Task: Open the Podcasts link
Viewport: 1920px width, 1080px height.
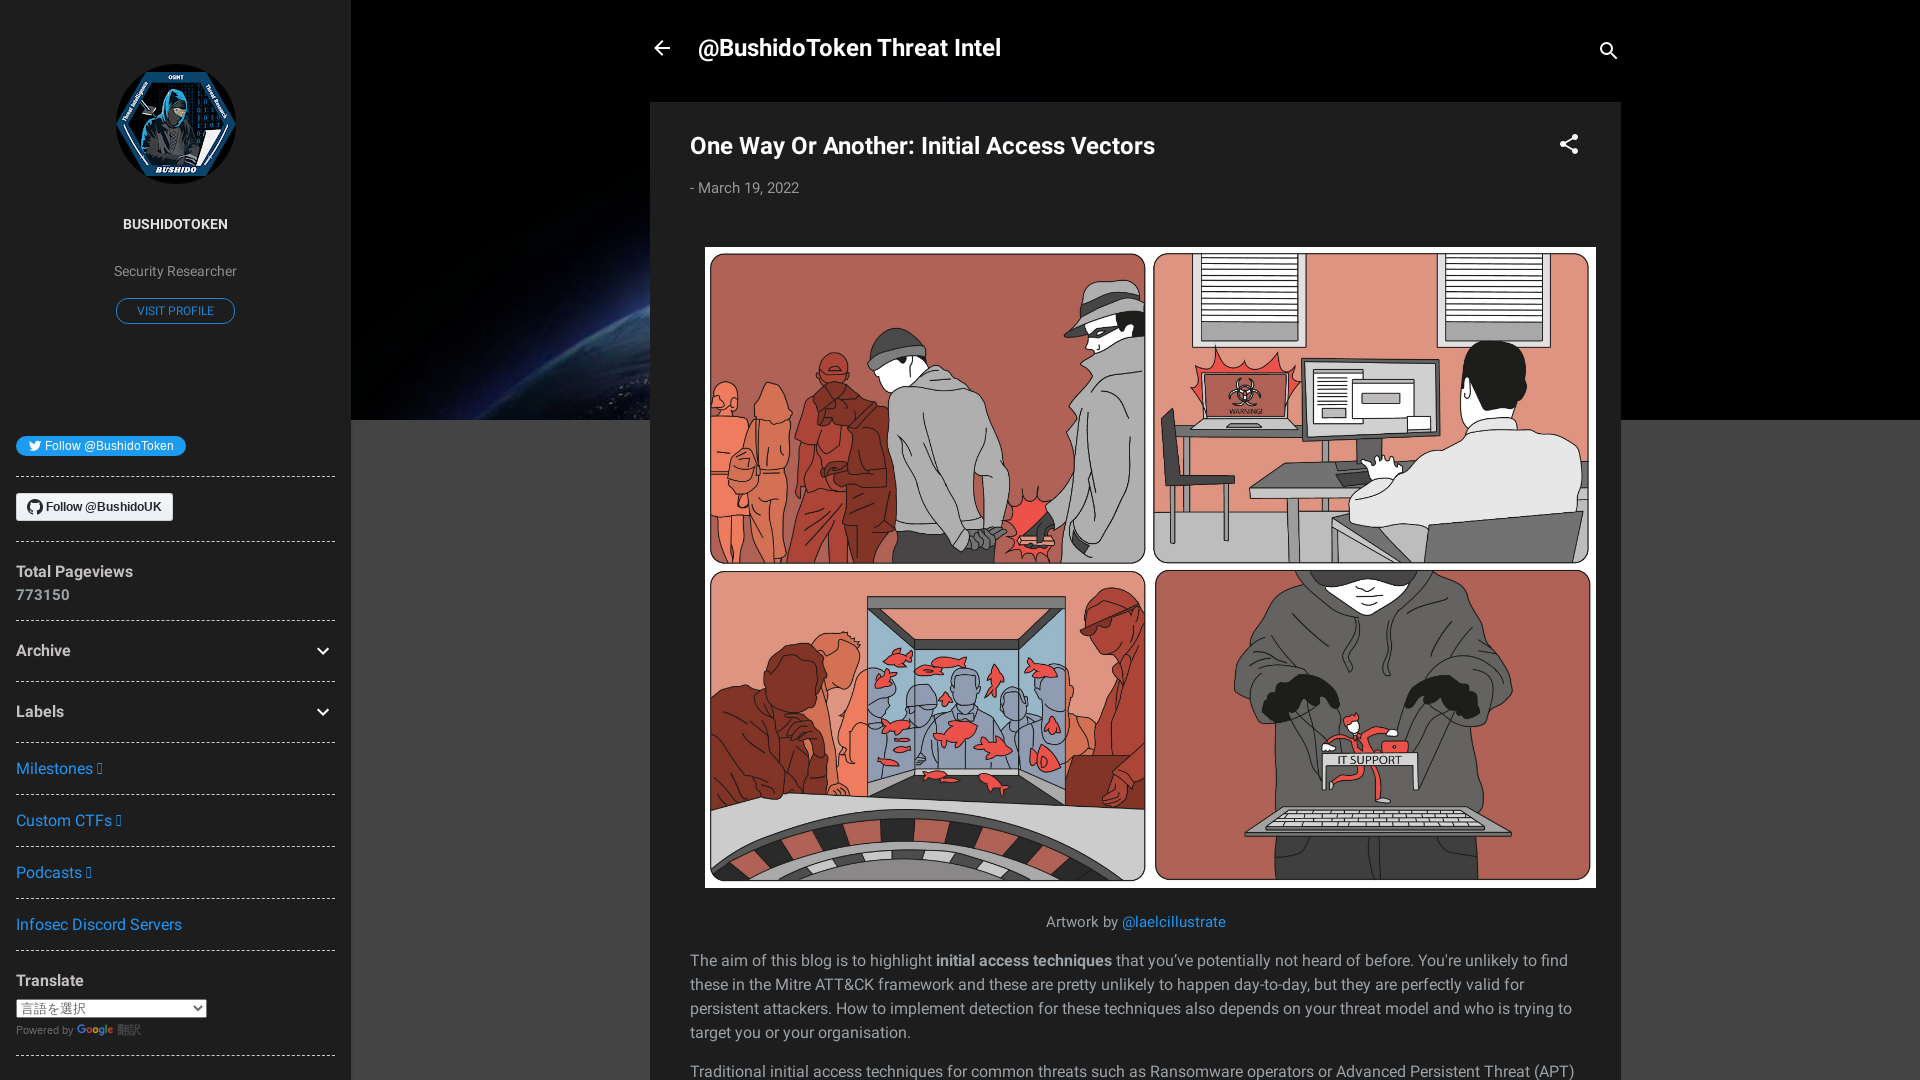Action: tap(54, 873)
